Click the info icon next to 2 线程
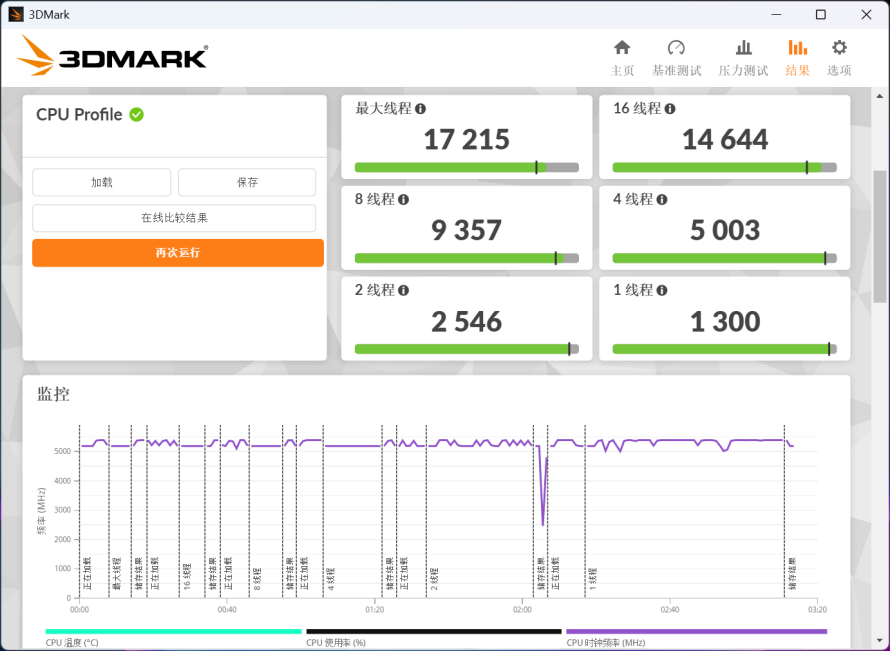Image resolution: width=890 pixels, height=651 pixels. tap(404, 291)
